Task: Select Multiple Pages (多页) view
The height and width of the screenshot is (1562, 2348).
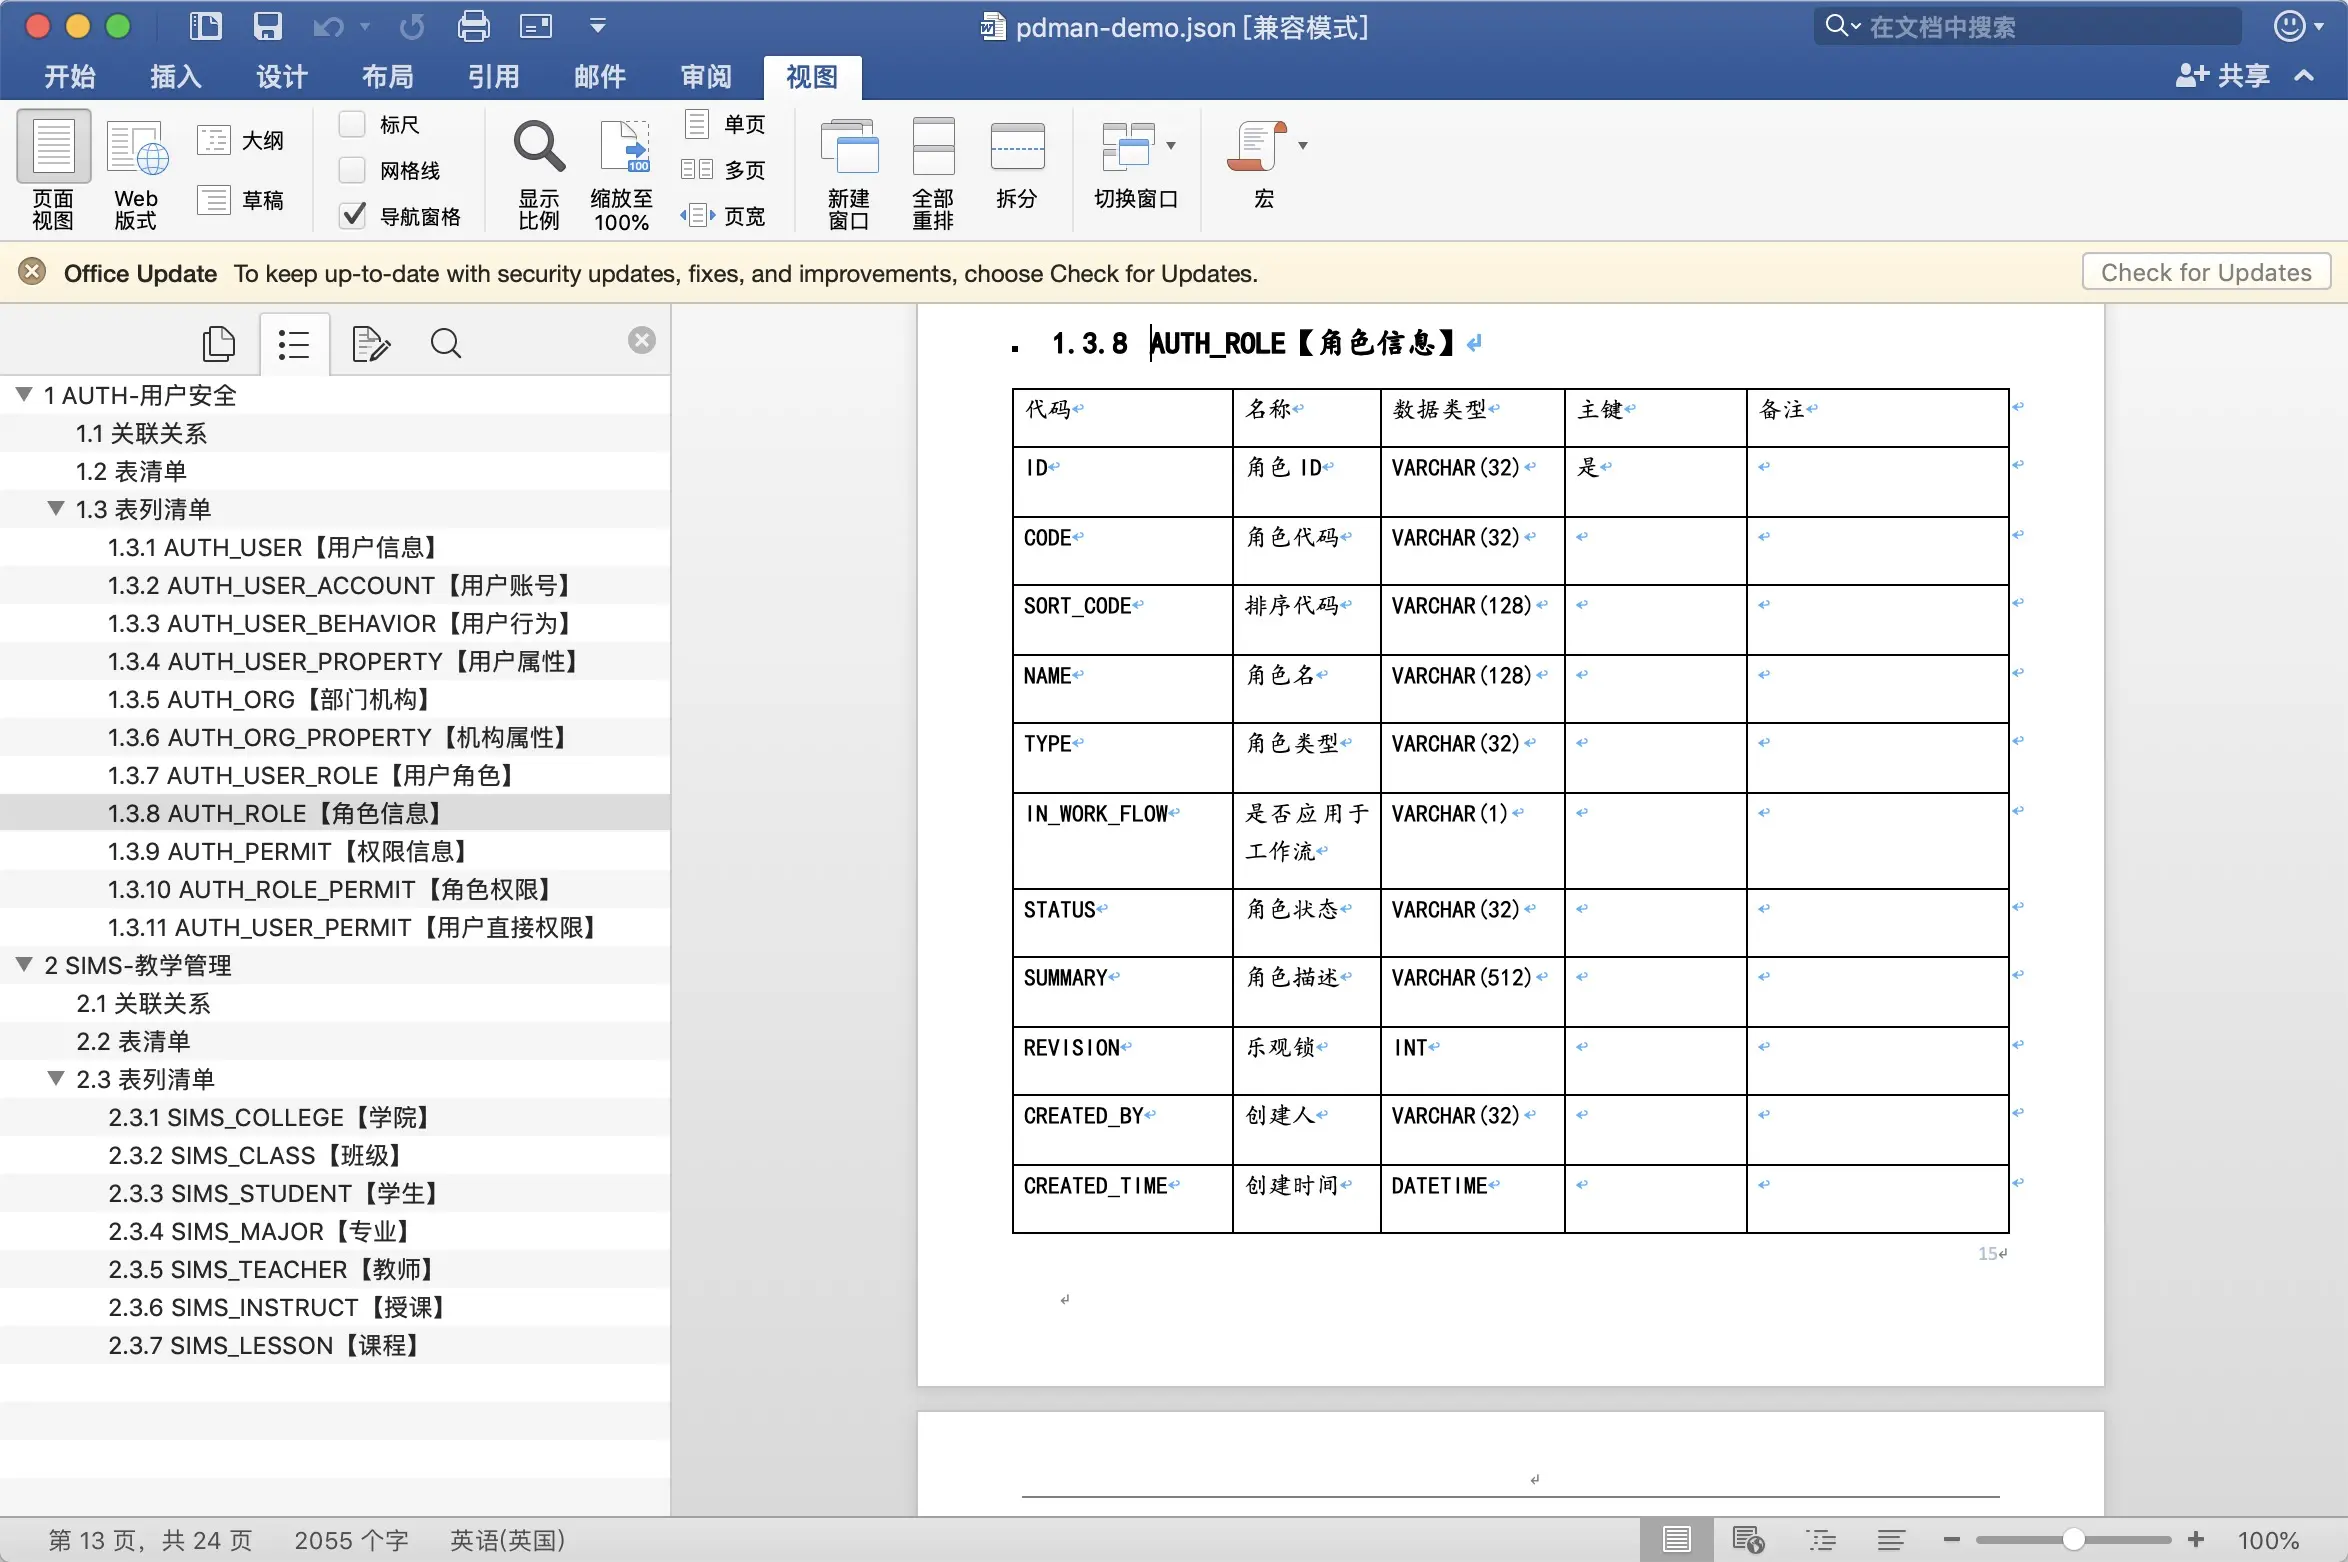Action: (723, 169)
